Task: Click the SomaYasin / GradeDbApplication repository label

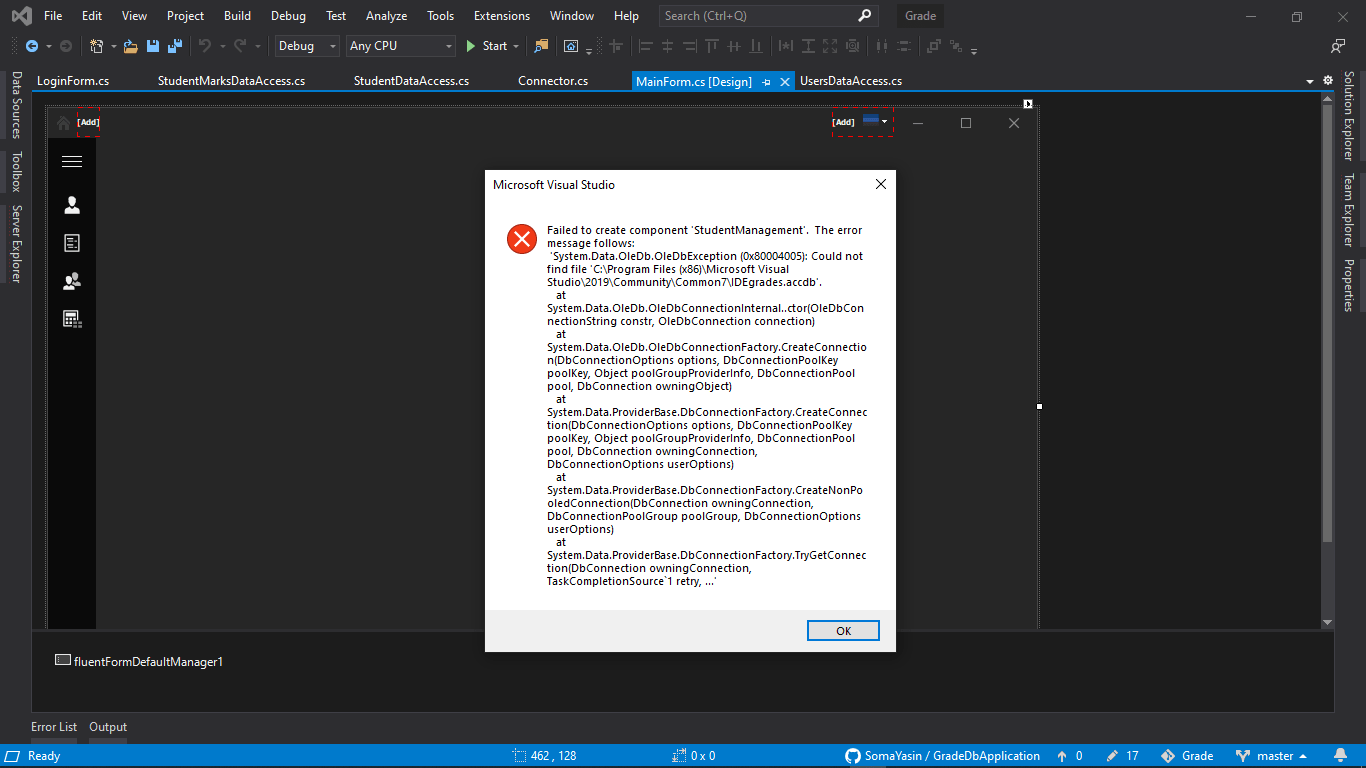Action: 943,756
